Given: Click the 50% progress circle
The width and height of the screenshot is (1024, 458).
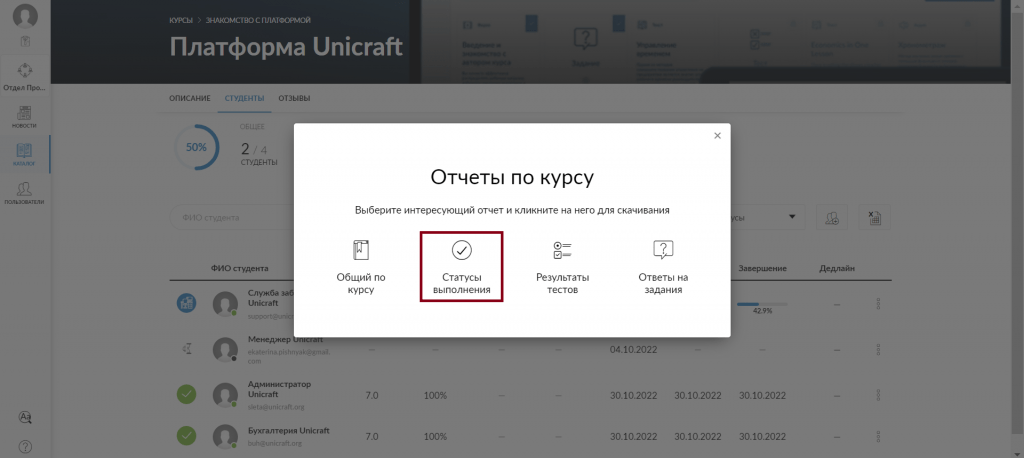Looking at the screenshot, I should (196, 148).
